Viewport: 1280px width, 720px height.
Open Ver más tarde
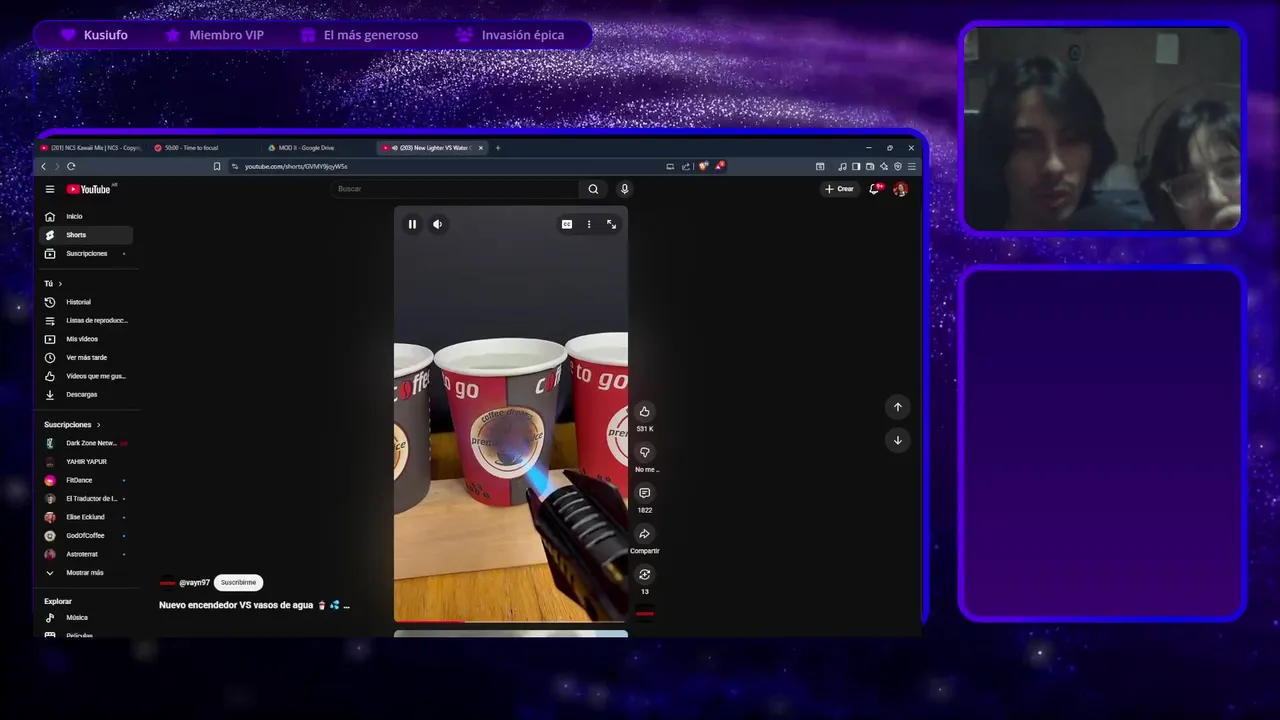tap(85, 357)
